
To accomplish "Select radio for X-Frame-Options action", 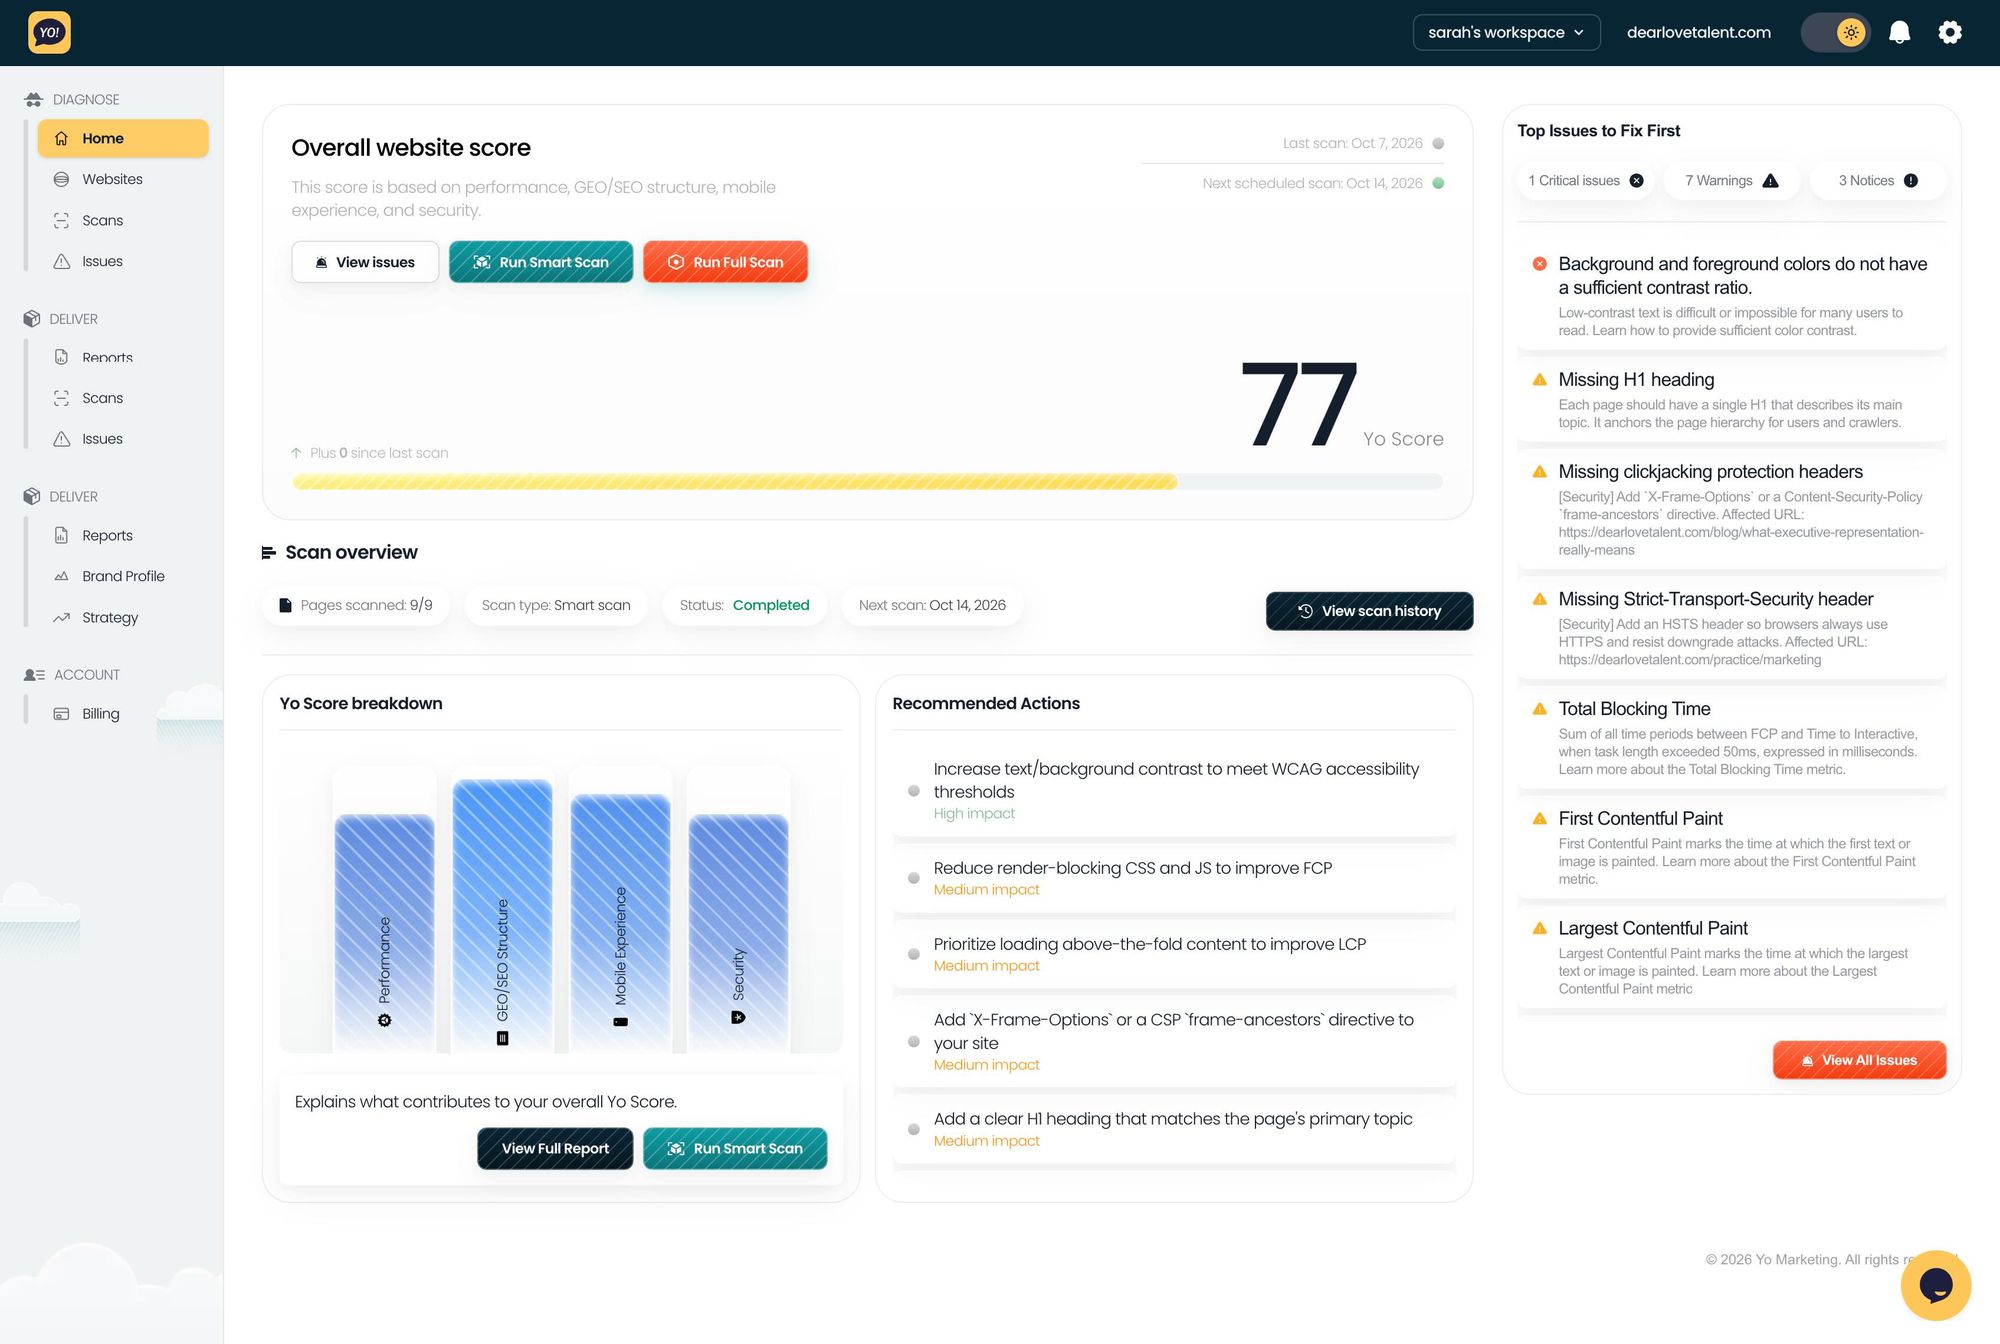I will coord(913,1042).
